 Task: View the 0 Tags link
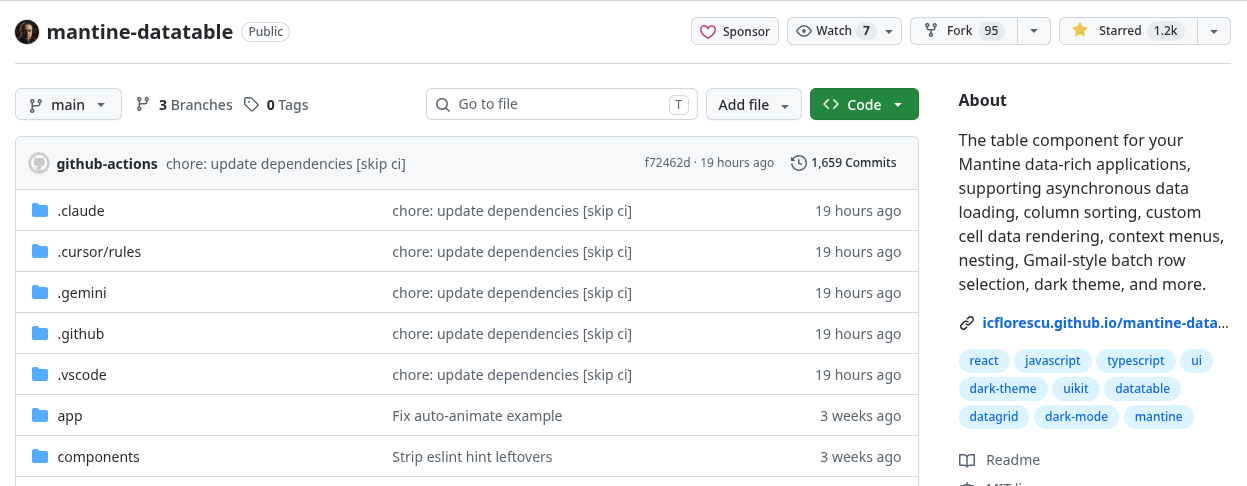coord(277,104)
